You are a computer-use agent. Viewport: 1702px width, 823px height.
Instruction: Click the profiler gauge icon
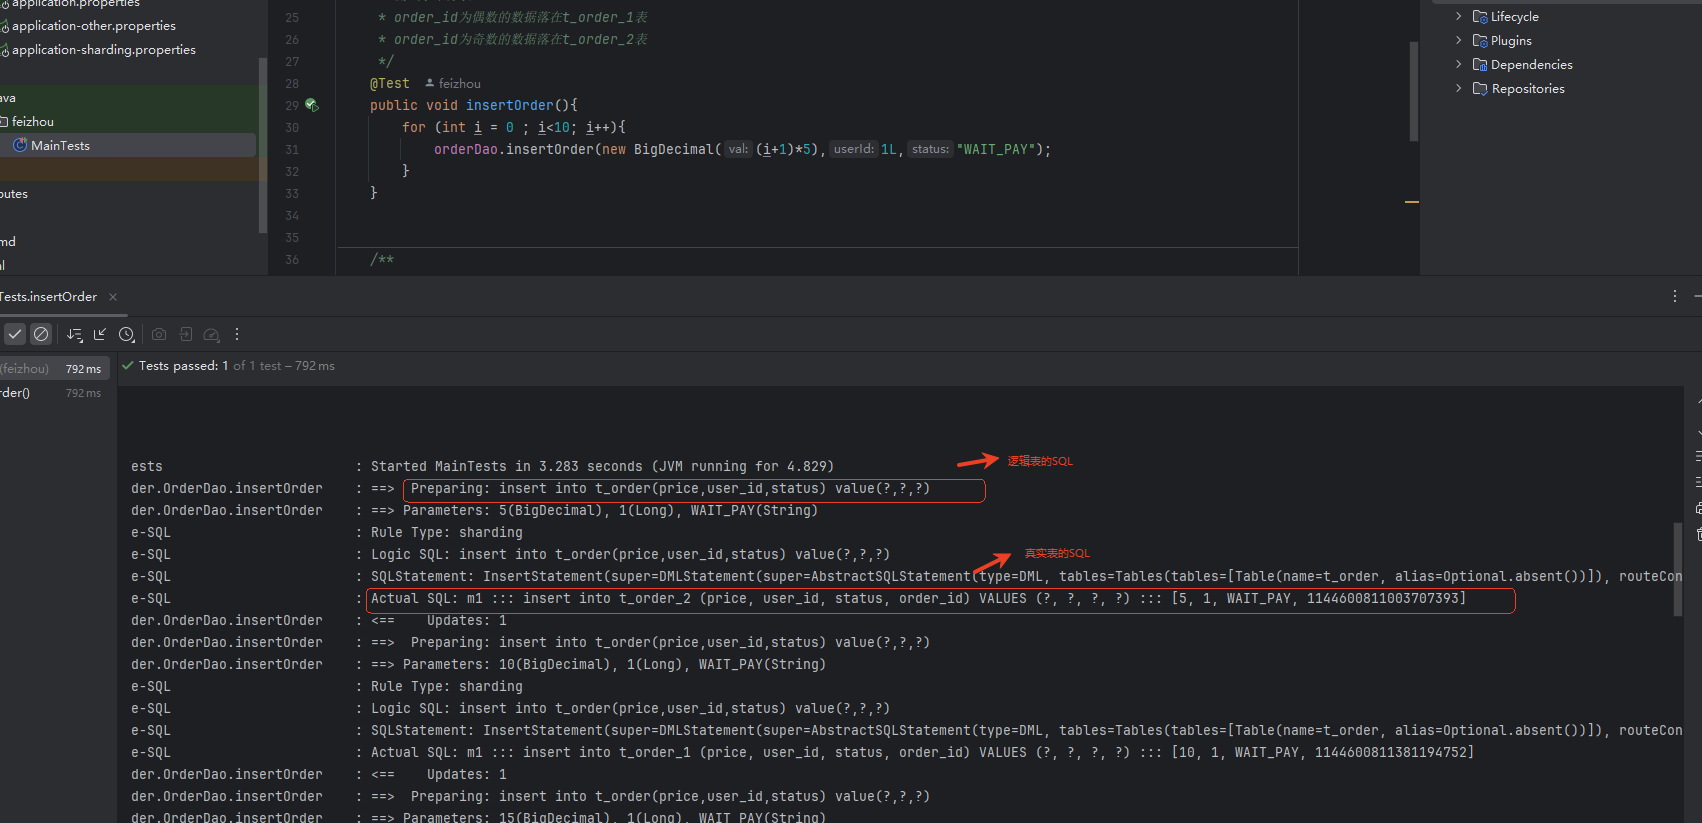(211, 335)
